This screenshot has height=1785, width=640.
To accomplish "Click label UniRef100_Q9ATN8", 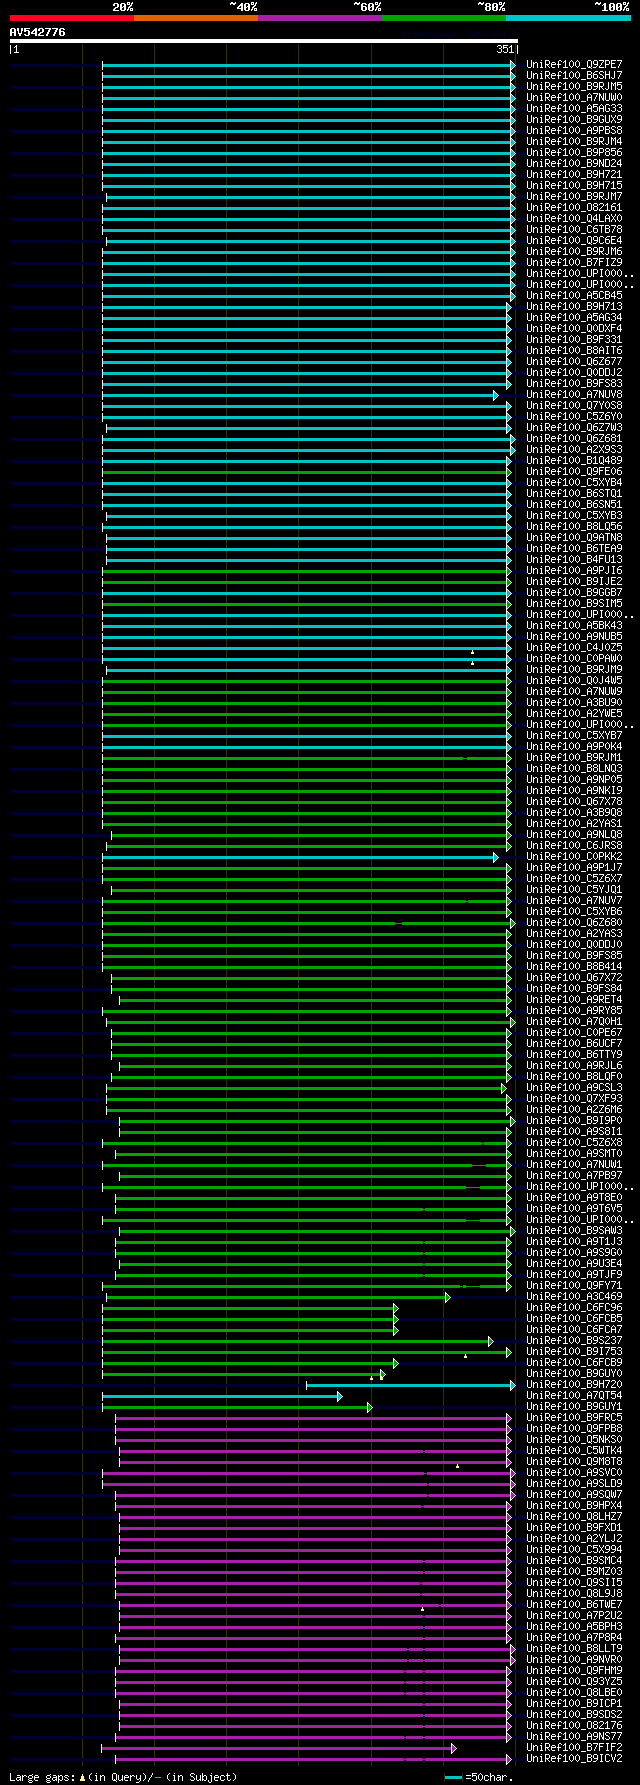I will point(574,537).
